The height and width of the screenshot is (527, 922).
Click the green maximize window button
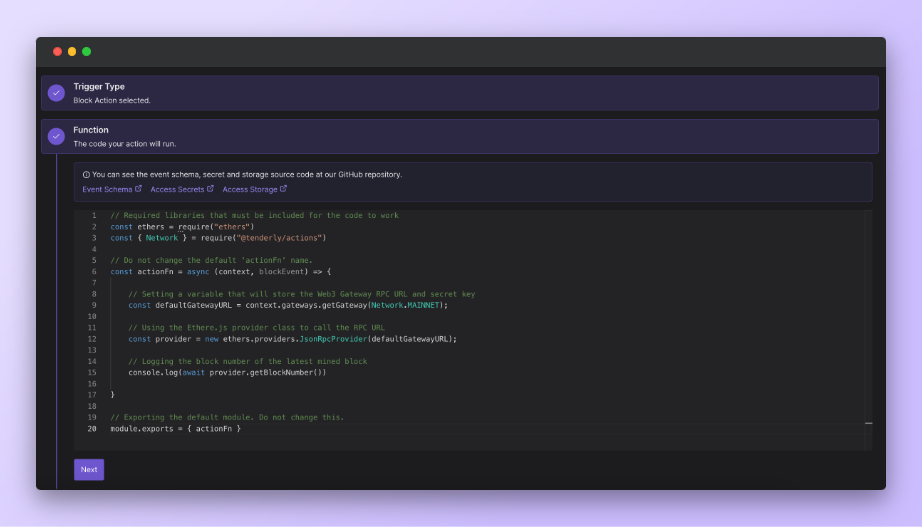pos(86,52)
